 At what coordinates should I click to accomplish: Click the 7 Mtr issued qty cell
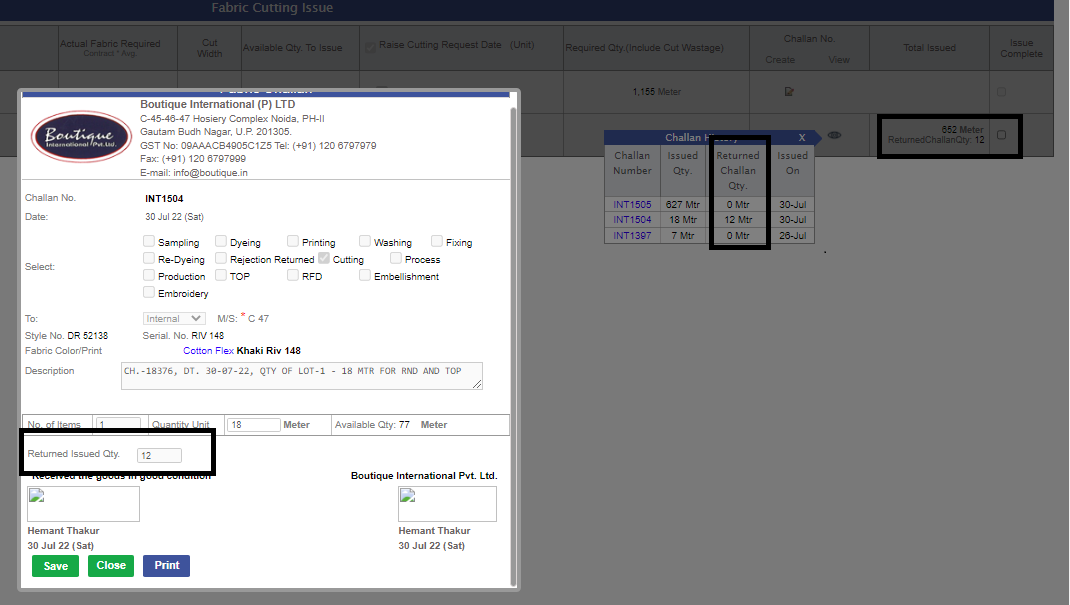point(682,235)
